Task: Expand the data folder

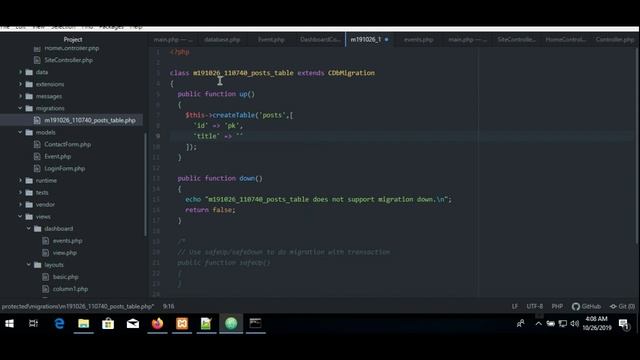Action: [20, 72]
